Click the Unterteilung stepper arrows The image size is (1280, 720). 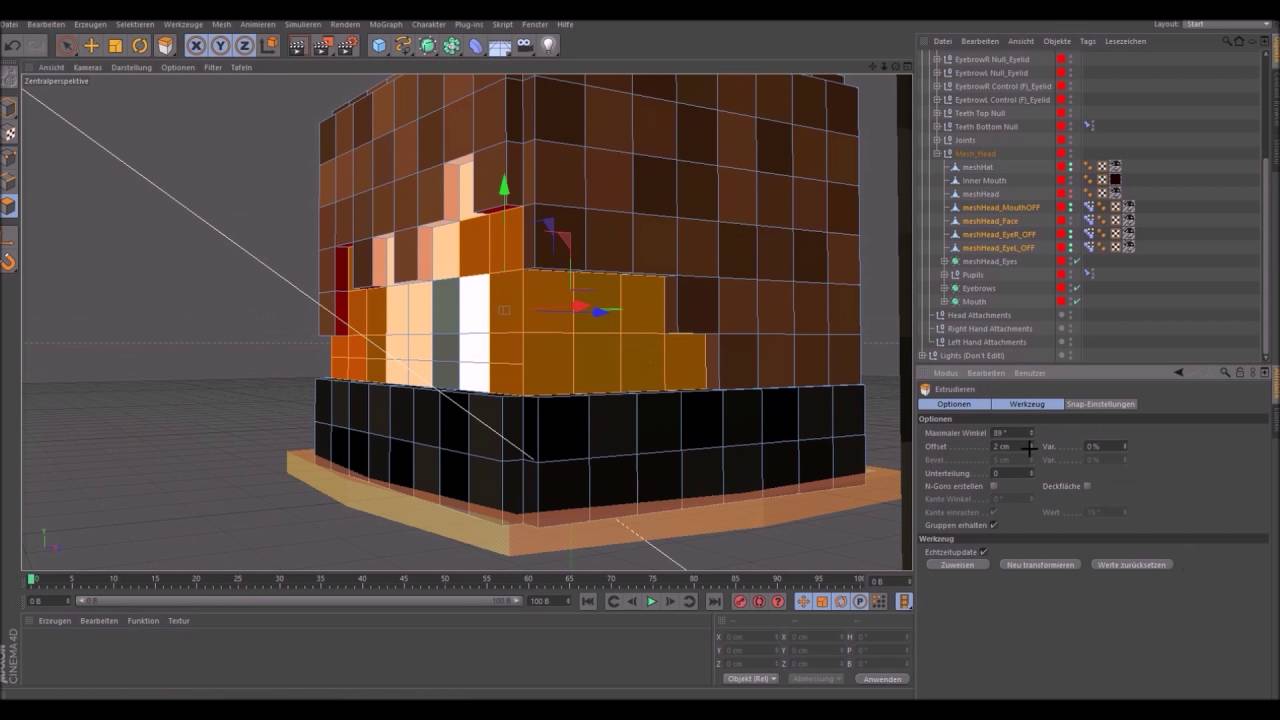click(x=1031, y=473)
